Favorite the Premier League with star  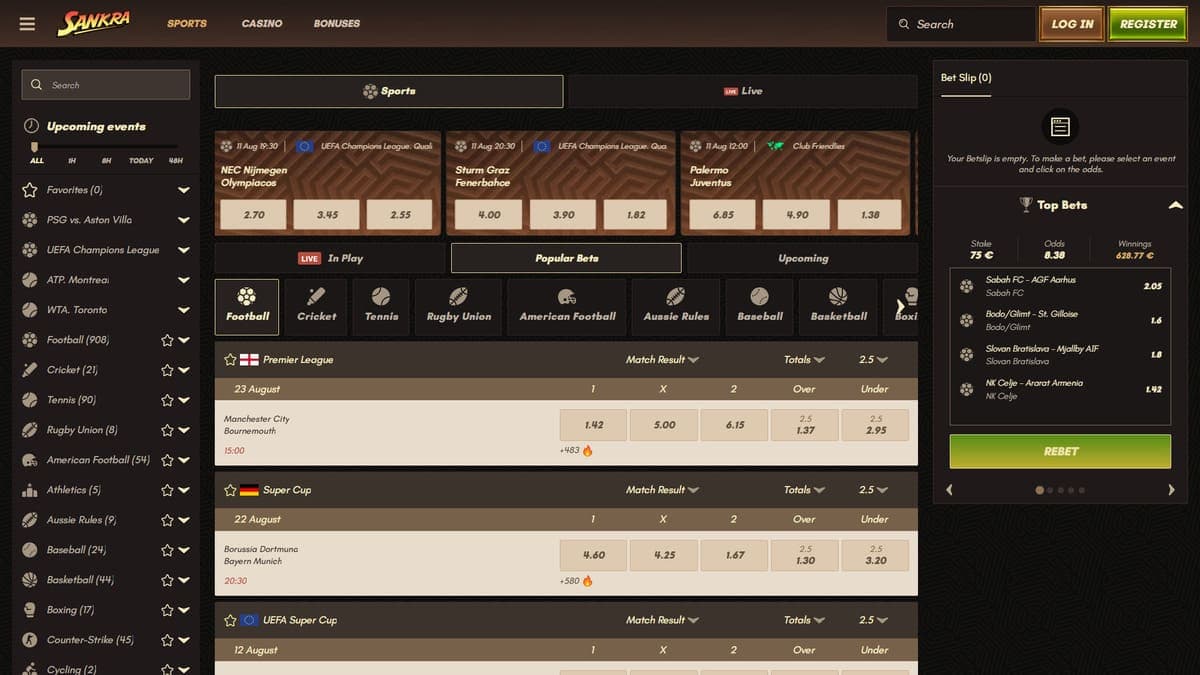(231, 360)
